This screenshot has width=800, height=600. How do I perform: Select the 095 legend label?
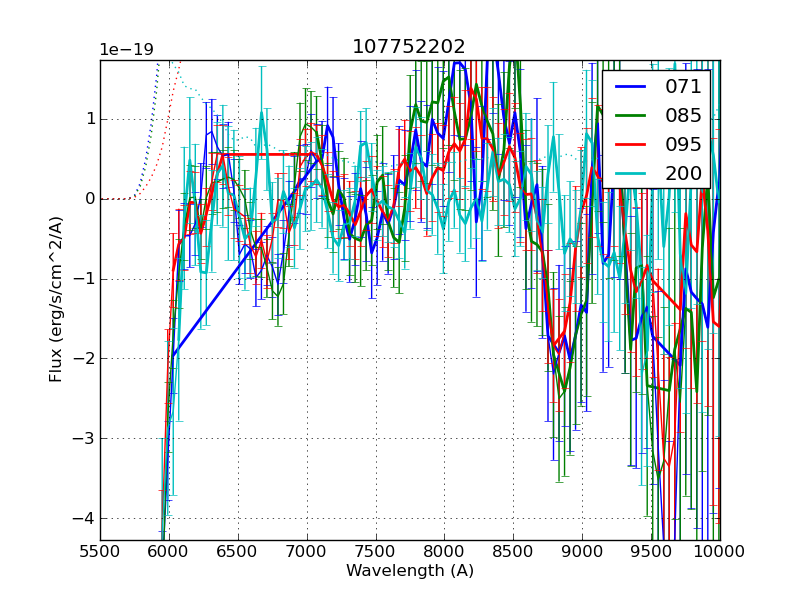click(x=683, y=144)
